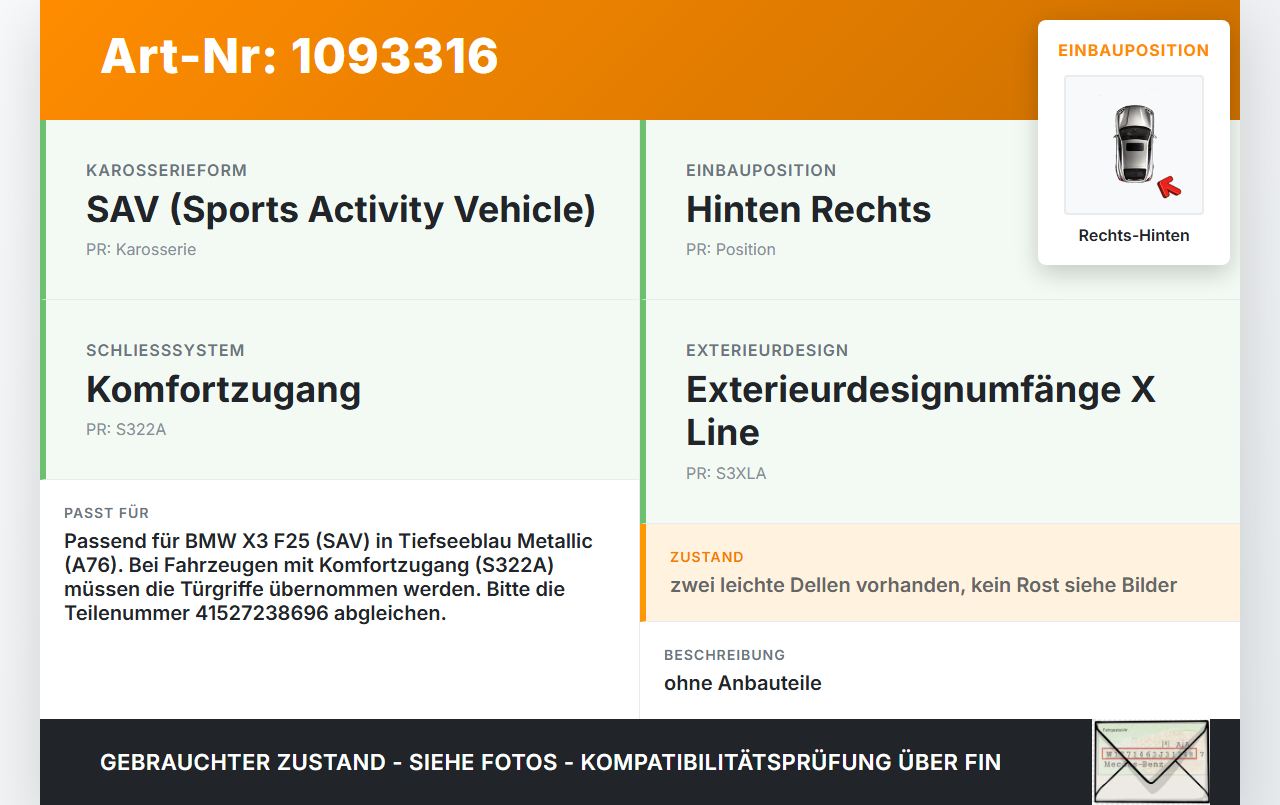
Task: Click the 'BESCHREIBUNG' label
Action: [x=725, y=655]
